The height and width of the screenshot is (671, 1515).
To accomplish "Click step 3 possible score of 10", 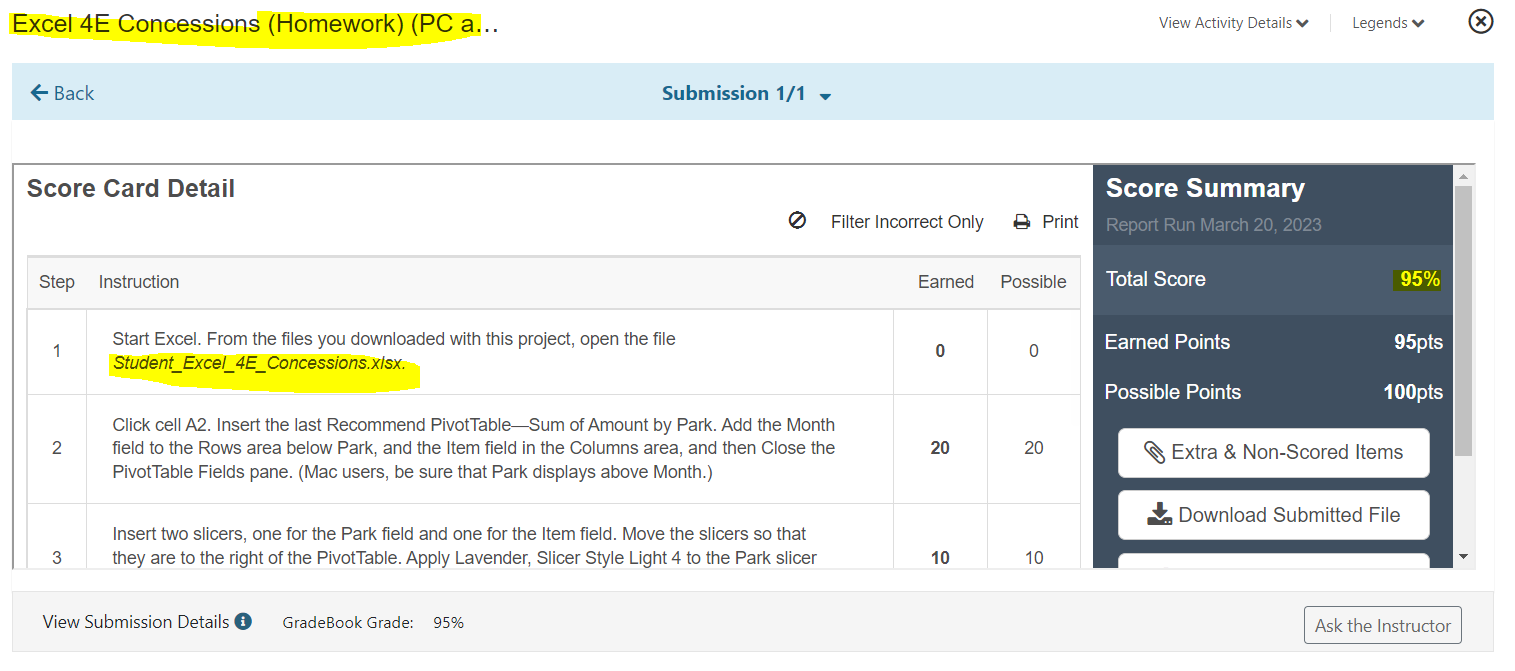I will click(x=1033, y=558).
